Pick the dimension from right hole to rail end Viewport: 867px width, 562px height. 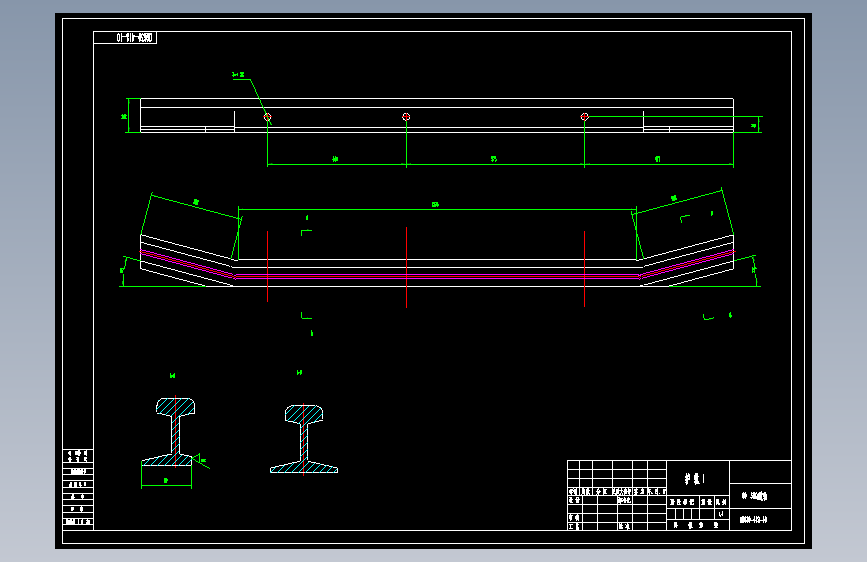[x=657, y=159]
